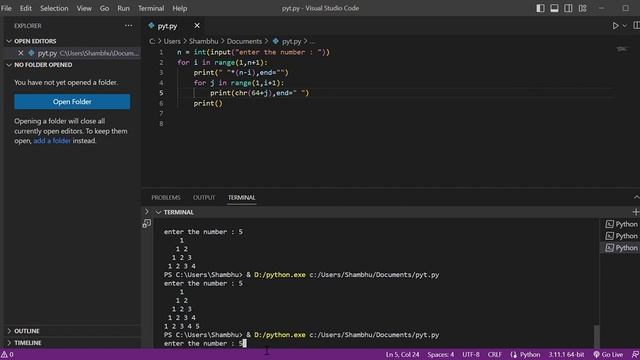Select the pyt.py editor tab
Screen dimensions: 640x360
(167, 26)
